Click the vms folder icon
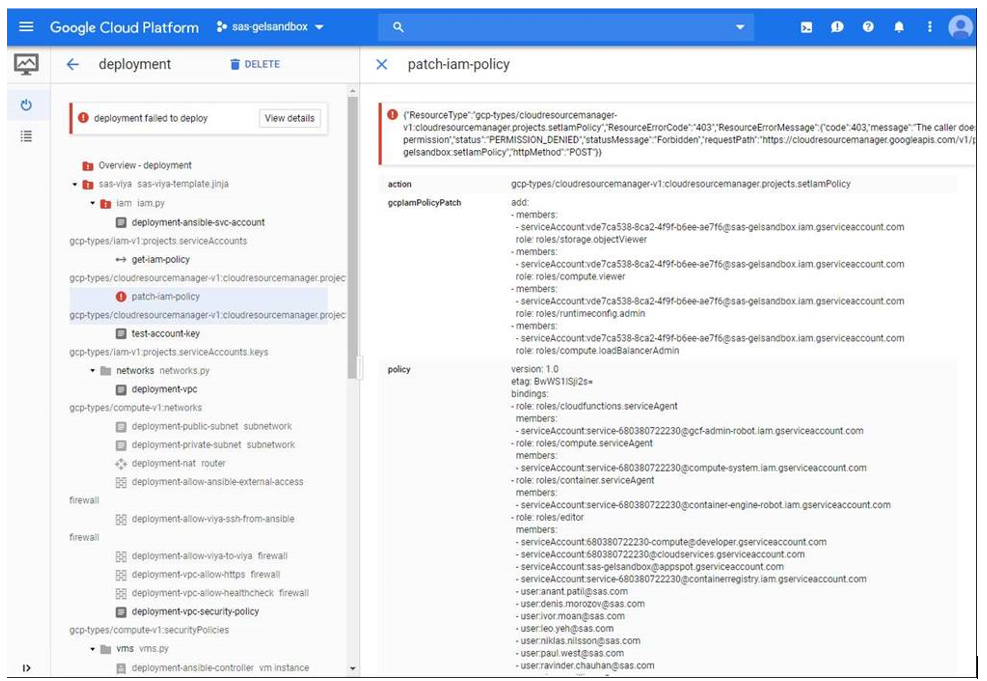The height and width of the screenshot is (681, 987). [106, 649]
